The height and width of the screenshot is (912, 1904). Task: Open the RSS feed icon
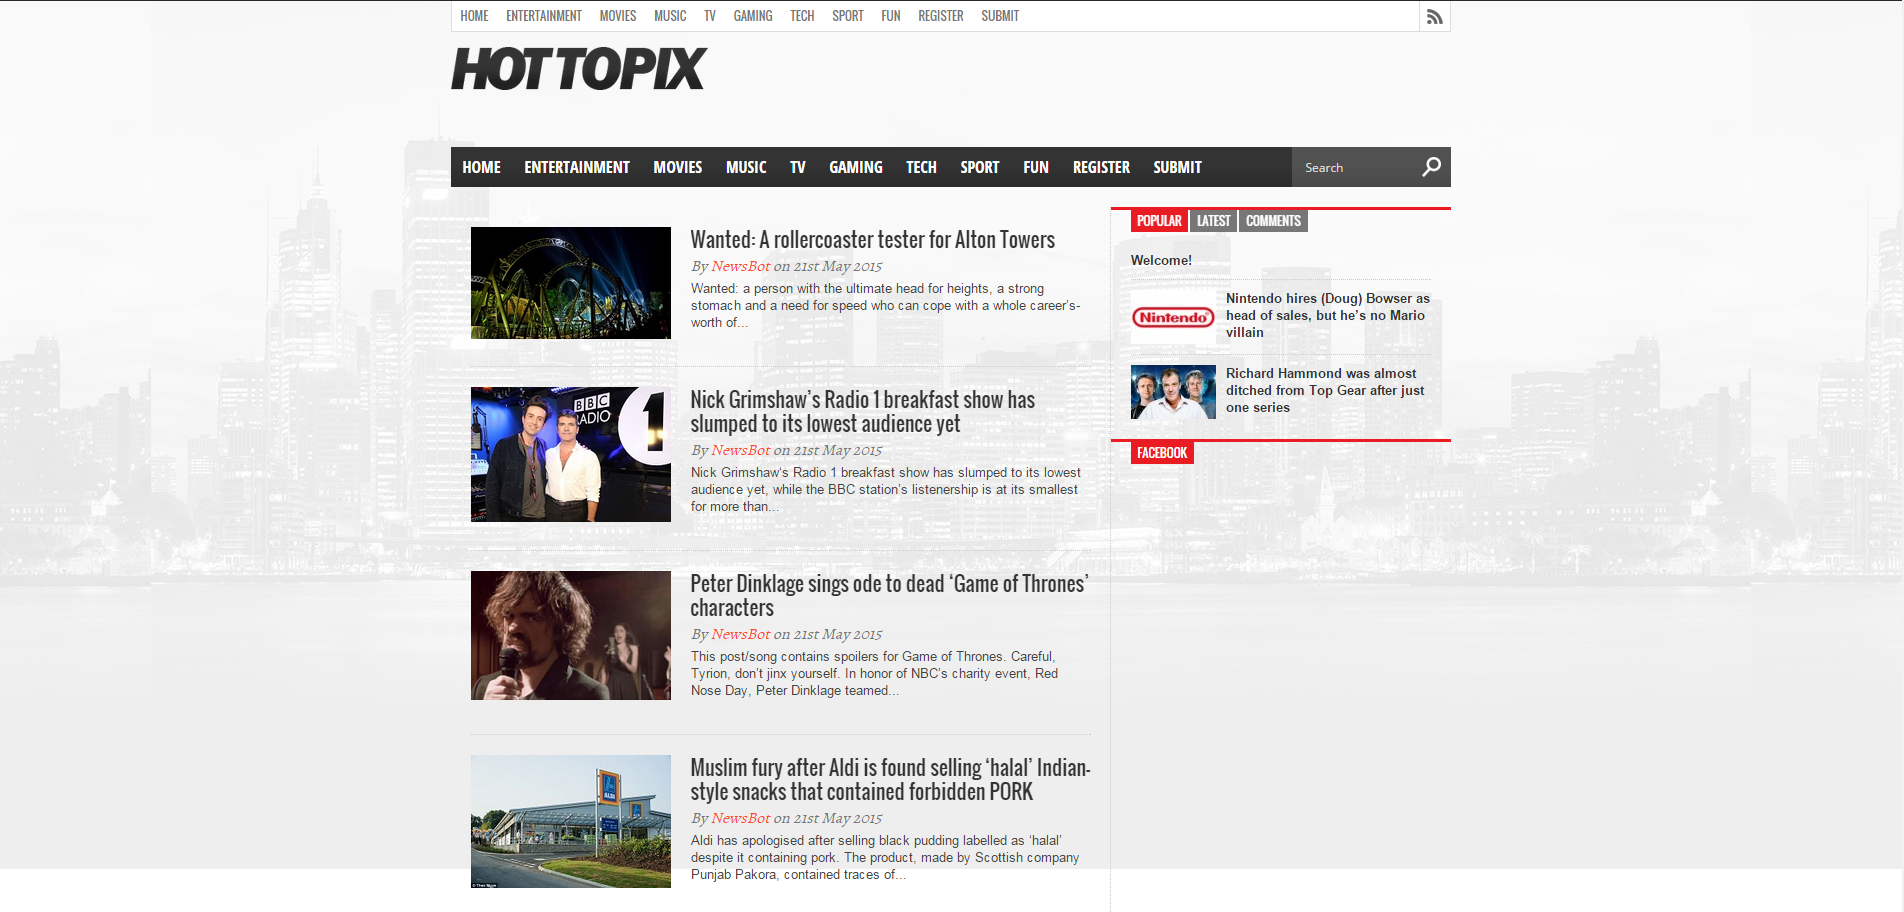click(x=1435, y=16)
